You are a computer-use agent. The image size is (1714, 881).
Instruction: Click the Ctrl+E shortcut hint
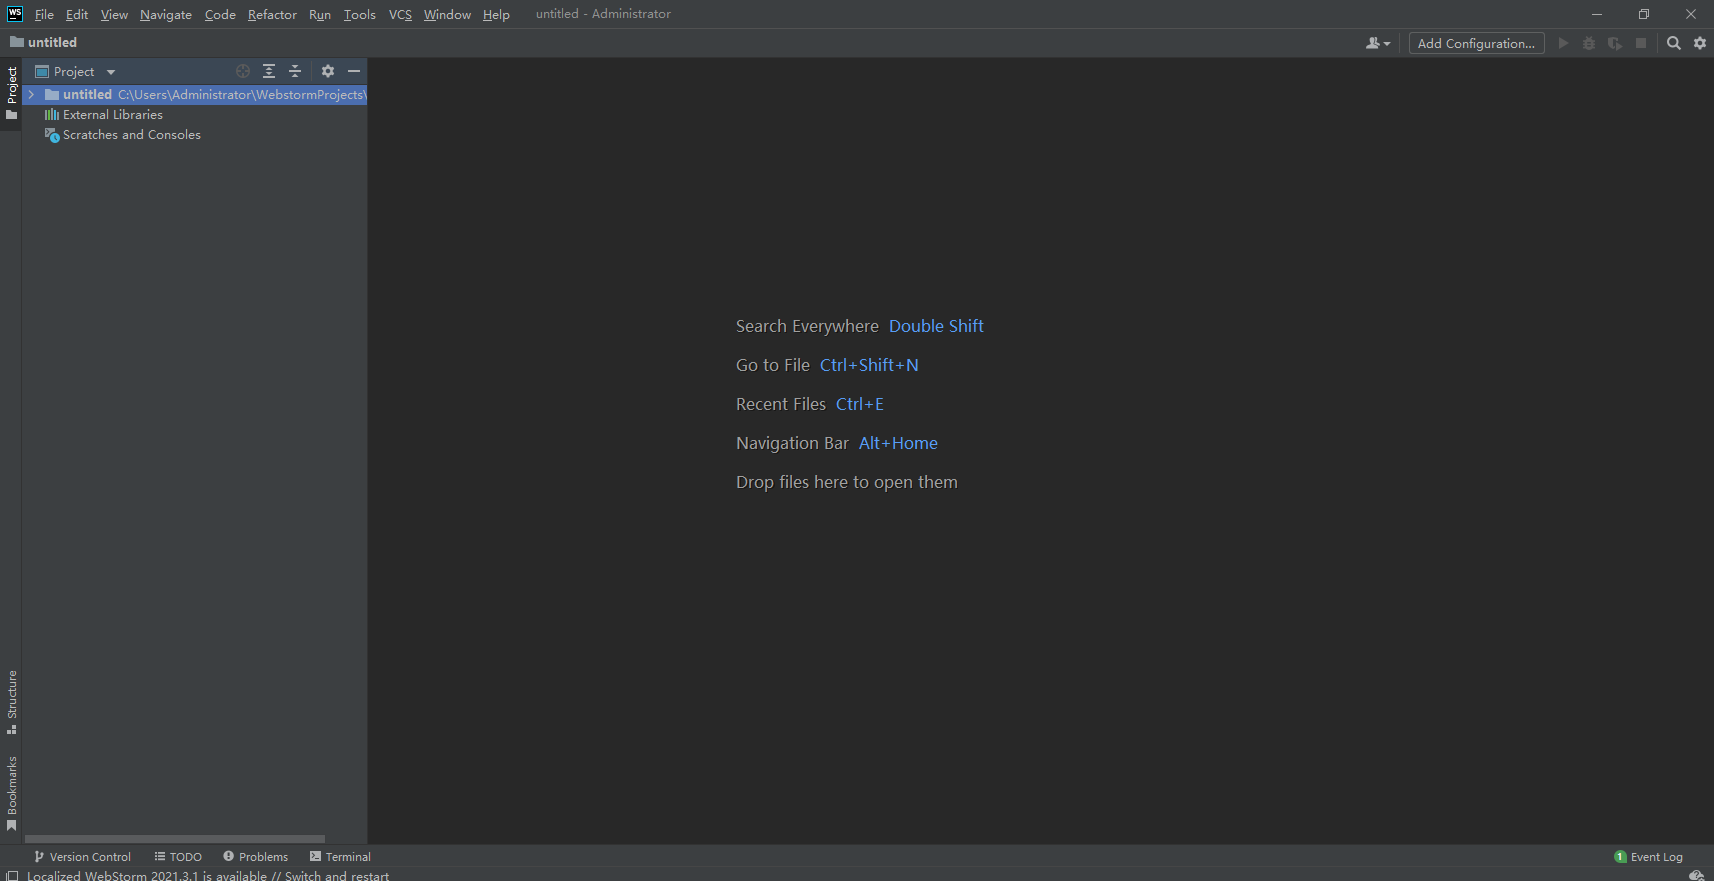(x=860, y=404)
